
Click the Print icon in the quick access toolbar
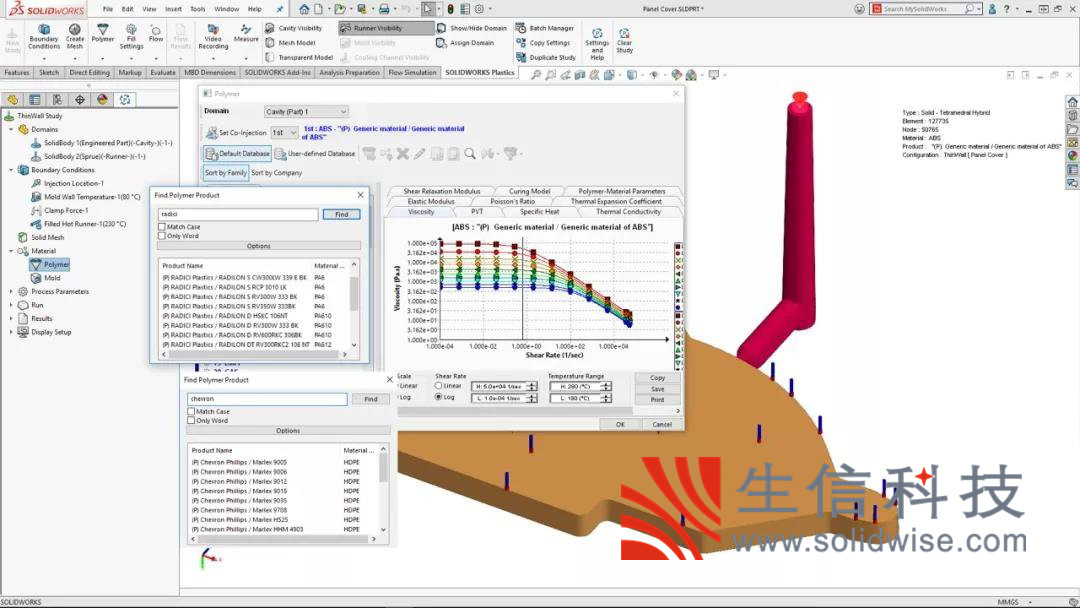(x=384, y=9)
